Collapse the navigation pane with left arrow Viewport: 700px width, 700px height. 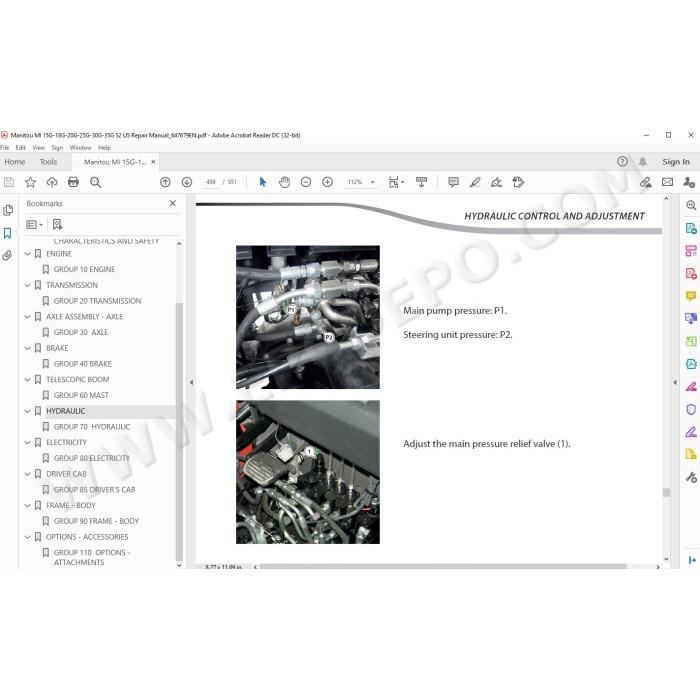coord(192,382)
